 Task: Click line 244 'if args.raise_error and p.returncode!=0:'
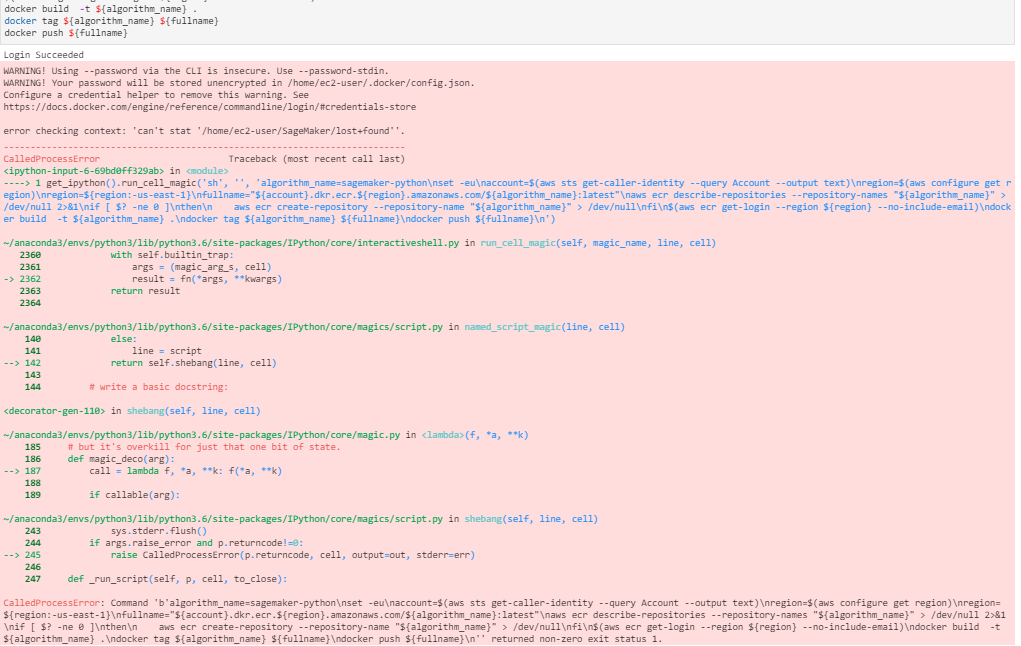point(196,543)
